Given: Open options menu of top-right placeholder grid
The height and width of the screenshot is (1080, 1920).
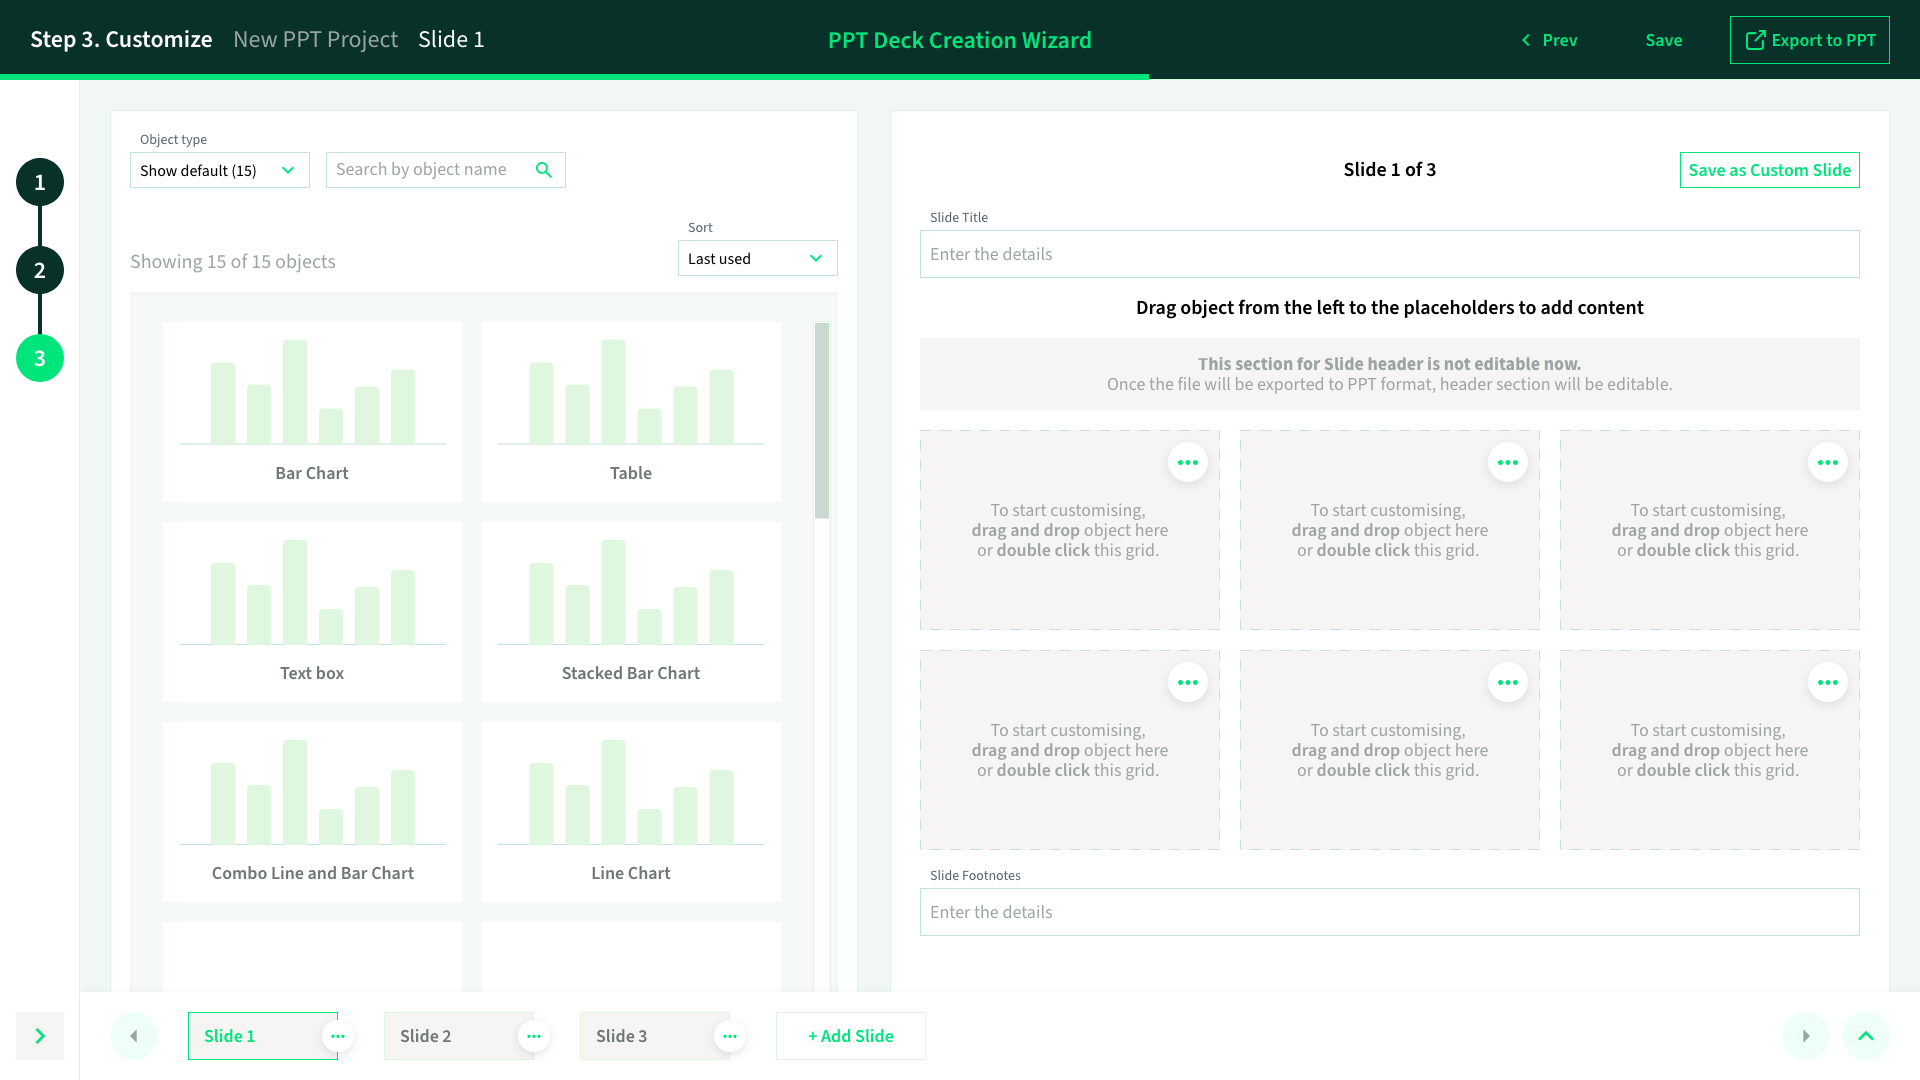Looking at the screenshot, I should 1827,463.
